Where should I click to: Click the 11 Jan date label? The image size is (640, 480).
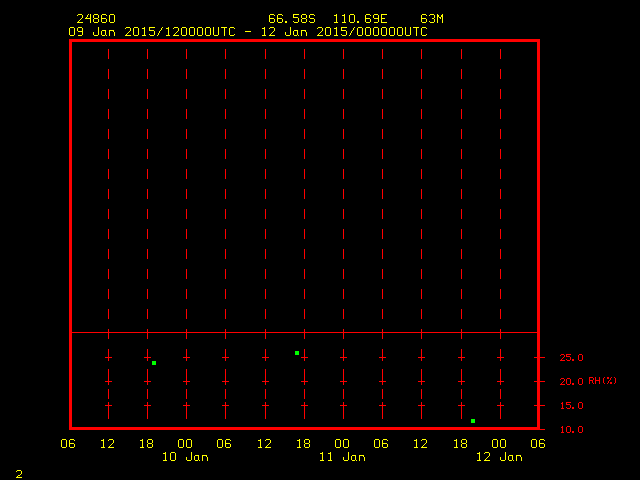coord(342,457)
